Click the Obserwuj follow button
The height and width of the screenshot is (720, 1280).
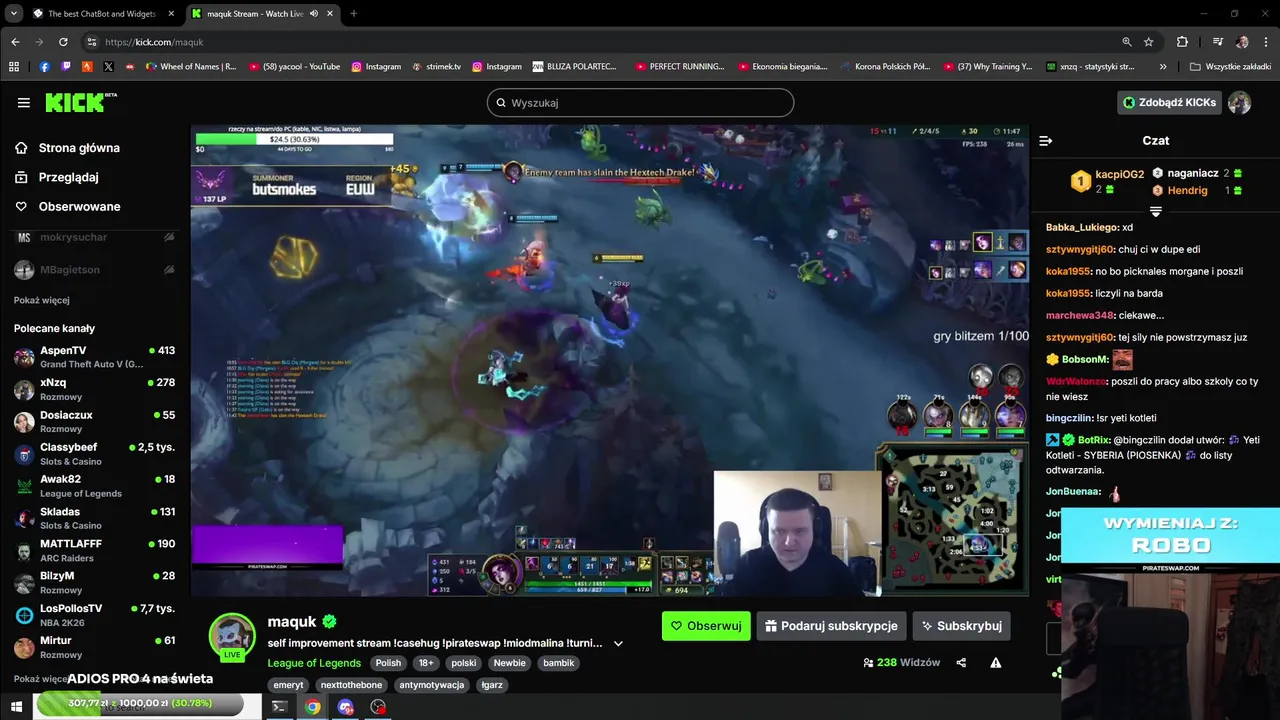coord(706,626)
